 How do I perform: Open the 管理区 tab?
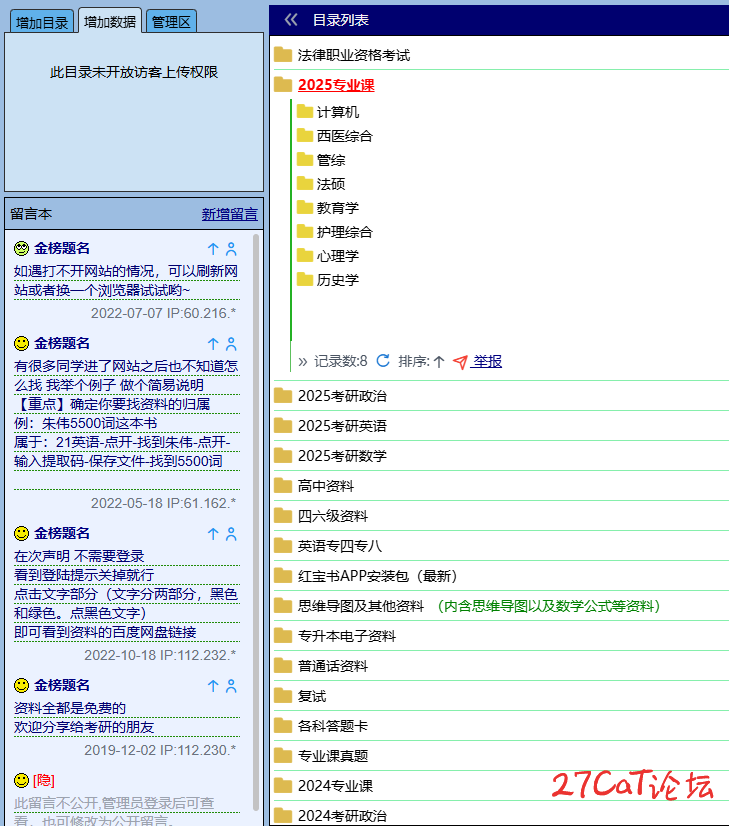pos(171,22)
